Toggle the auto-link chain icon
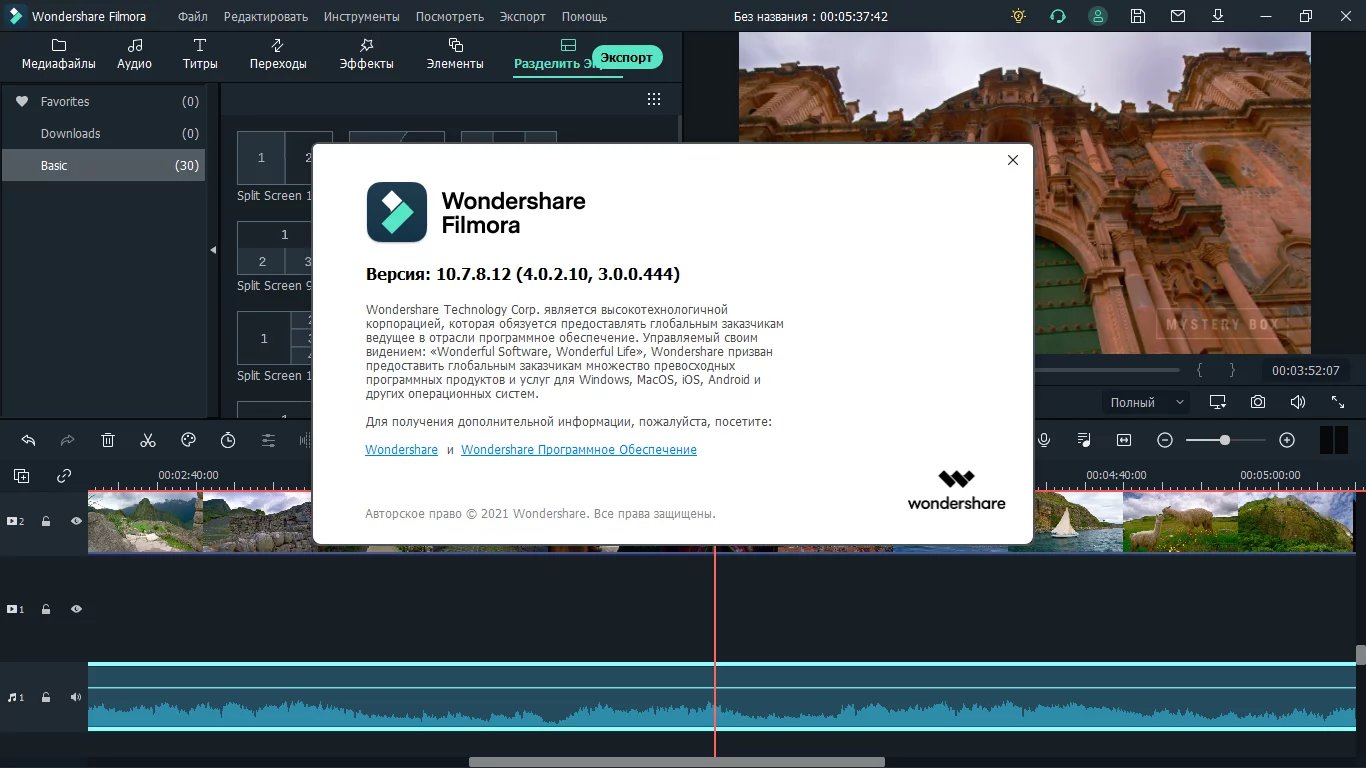Viewport: 1366px width, 768px height. 64,476
